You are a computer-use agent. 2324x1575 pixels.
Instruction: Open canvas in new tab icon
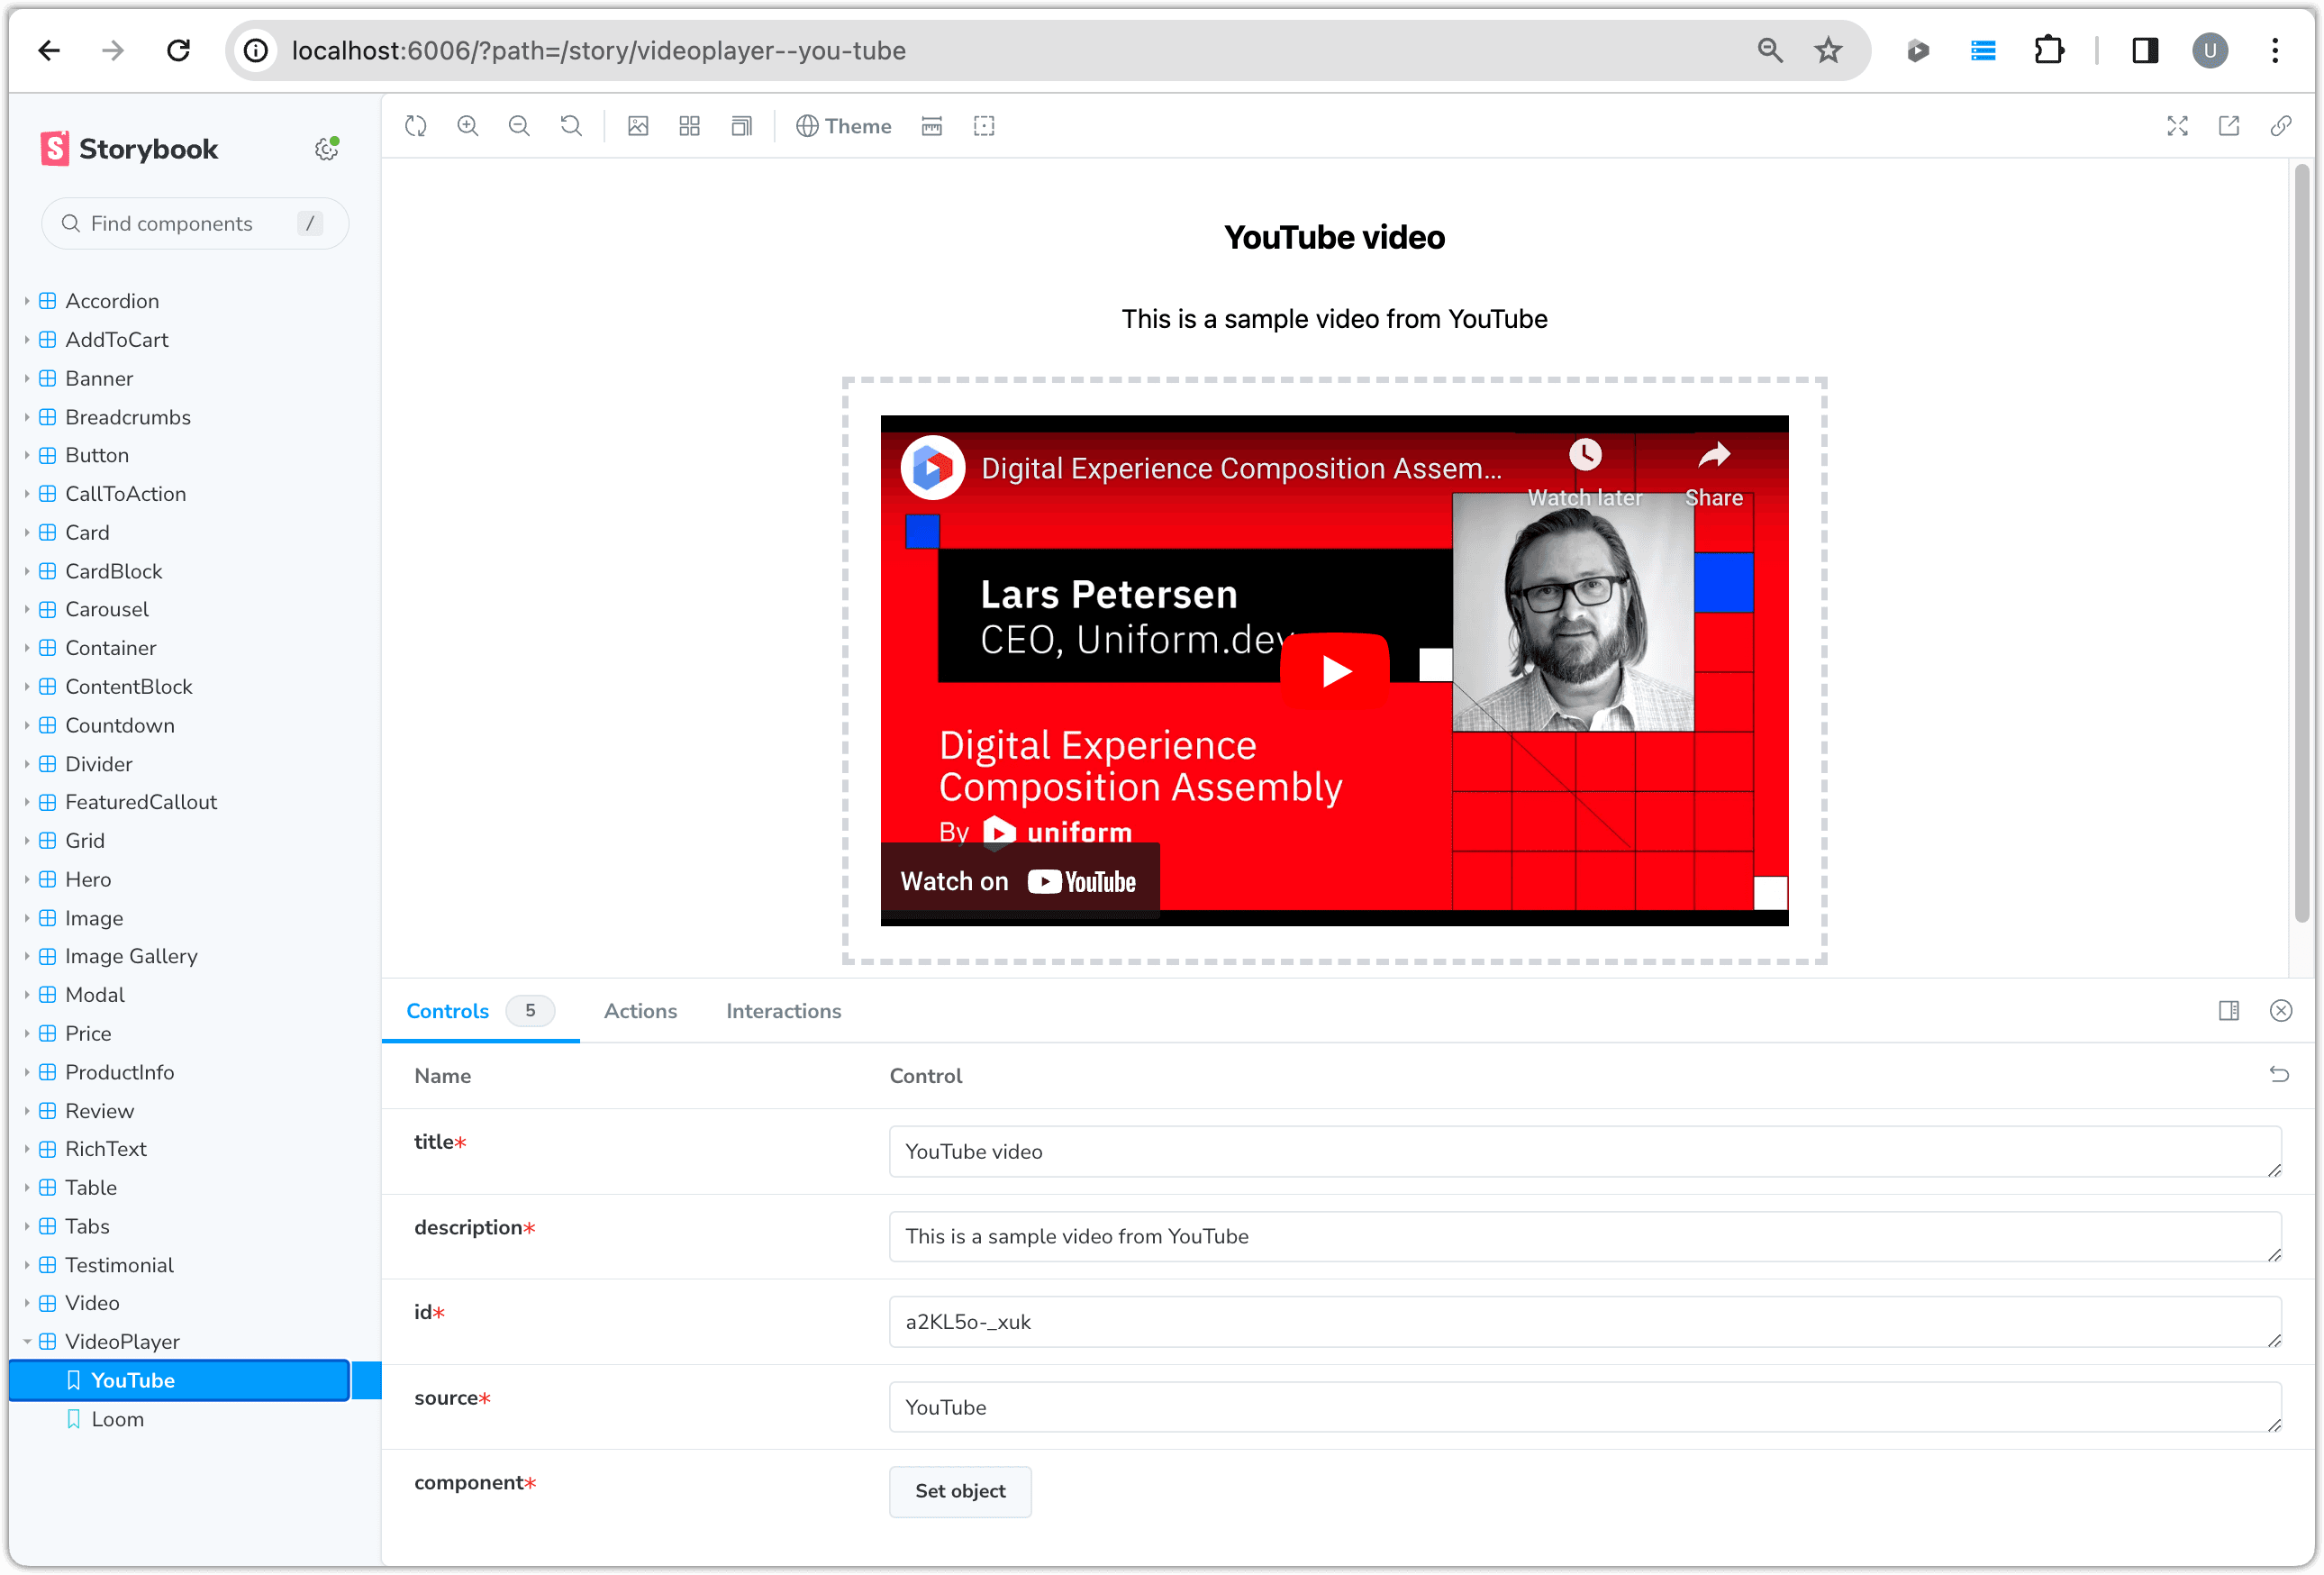(2228, 126)
